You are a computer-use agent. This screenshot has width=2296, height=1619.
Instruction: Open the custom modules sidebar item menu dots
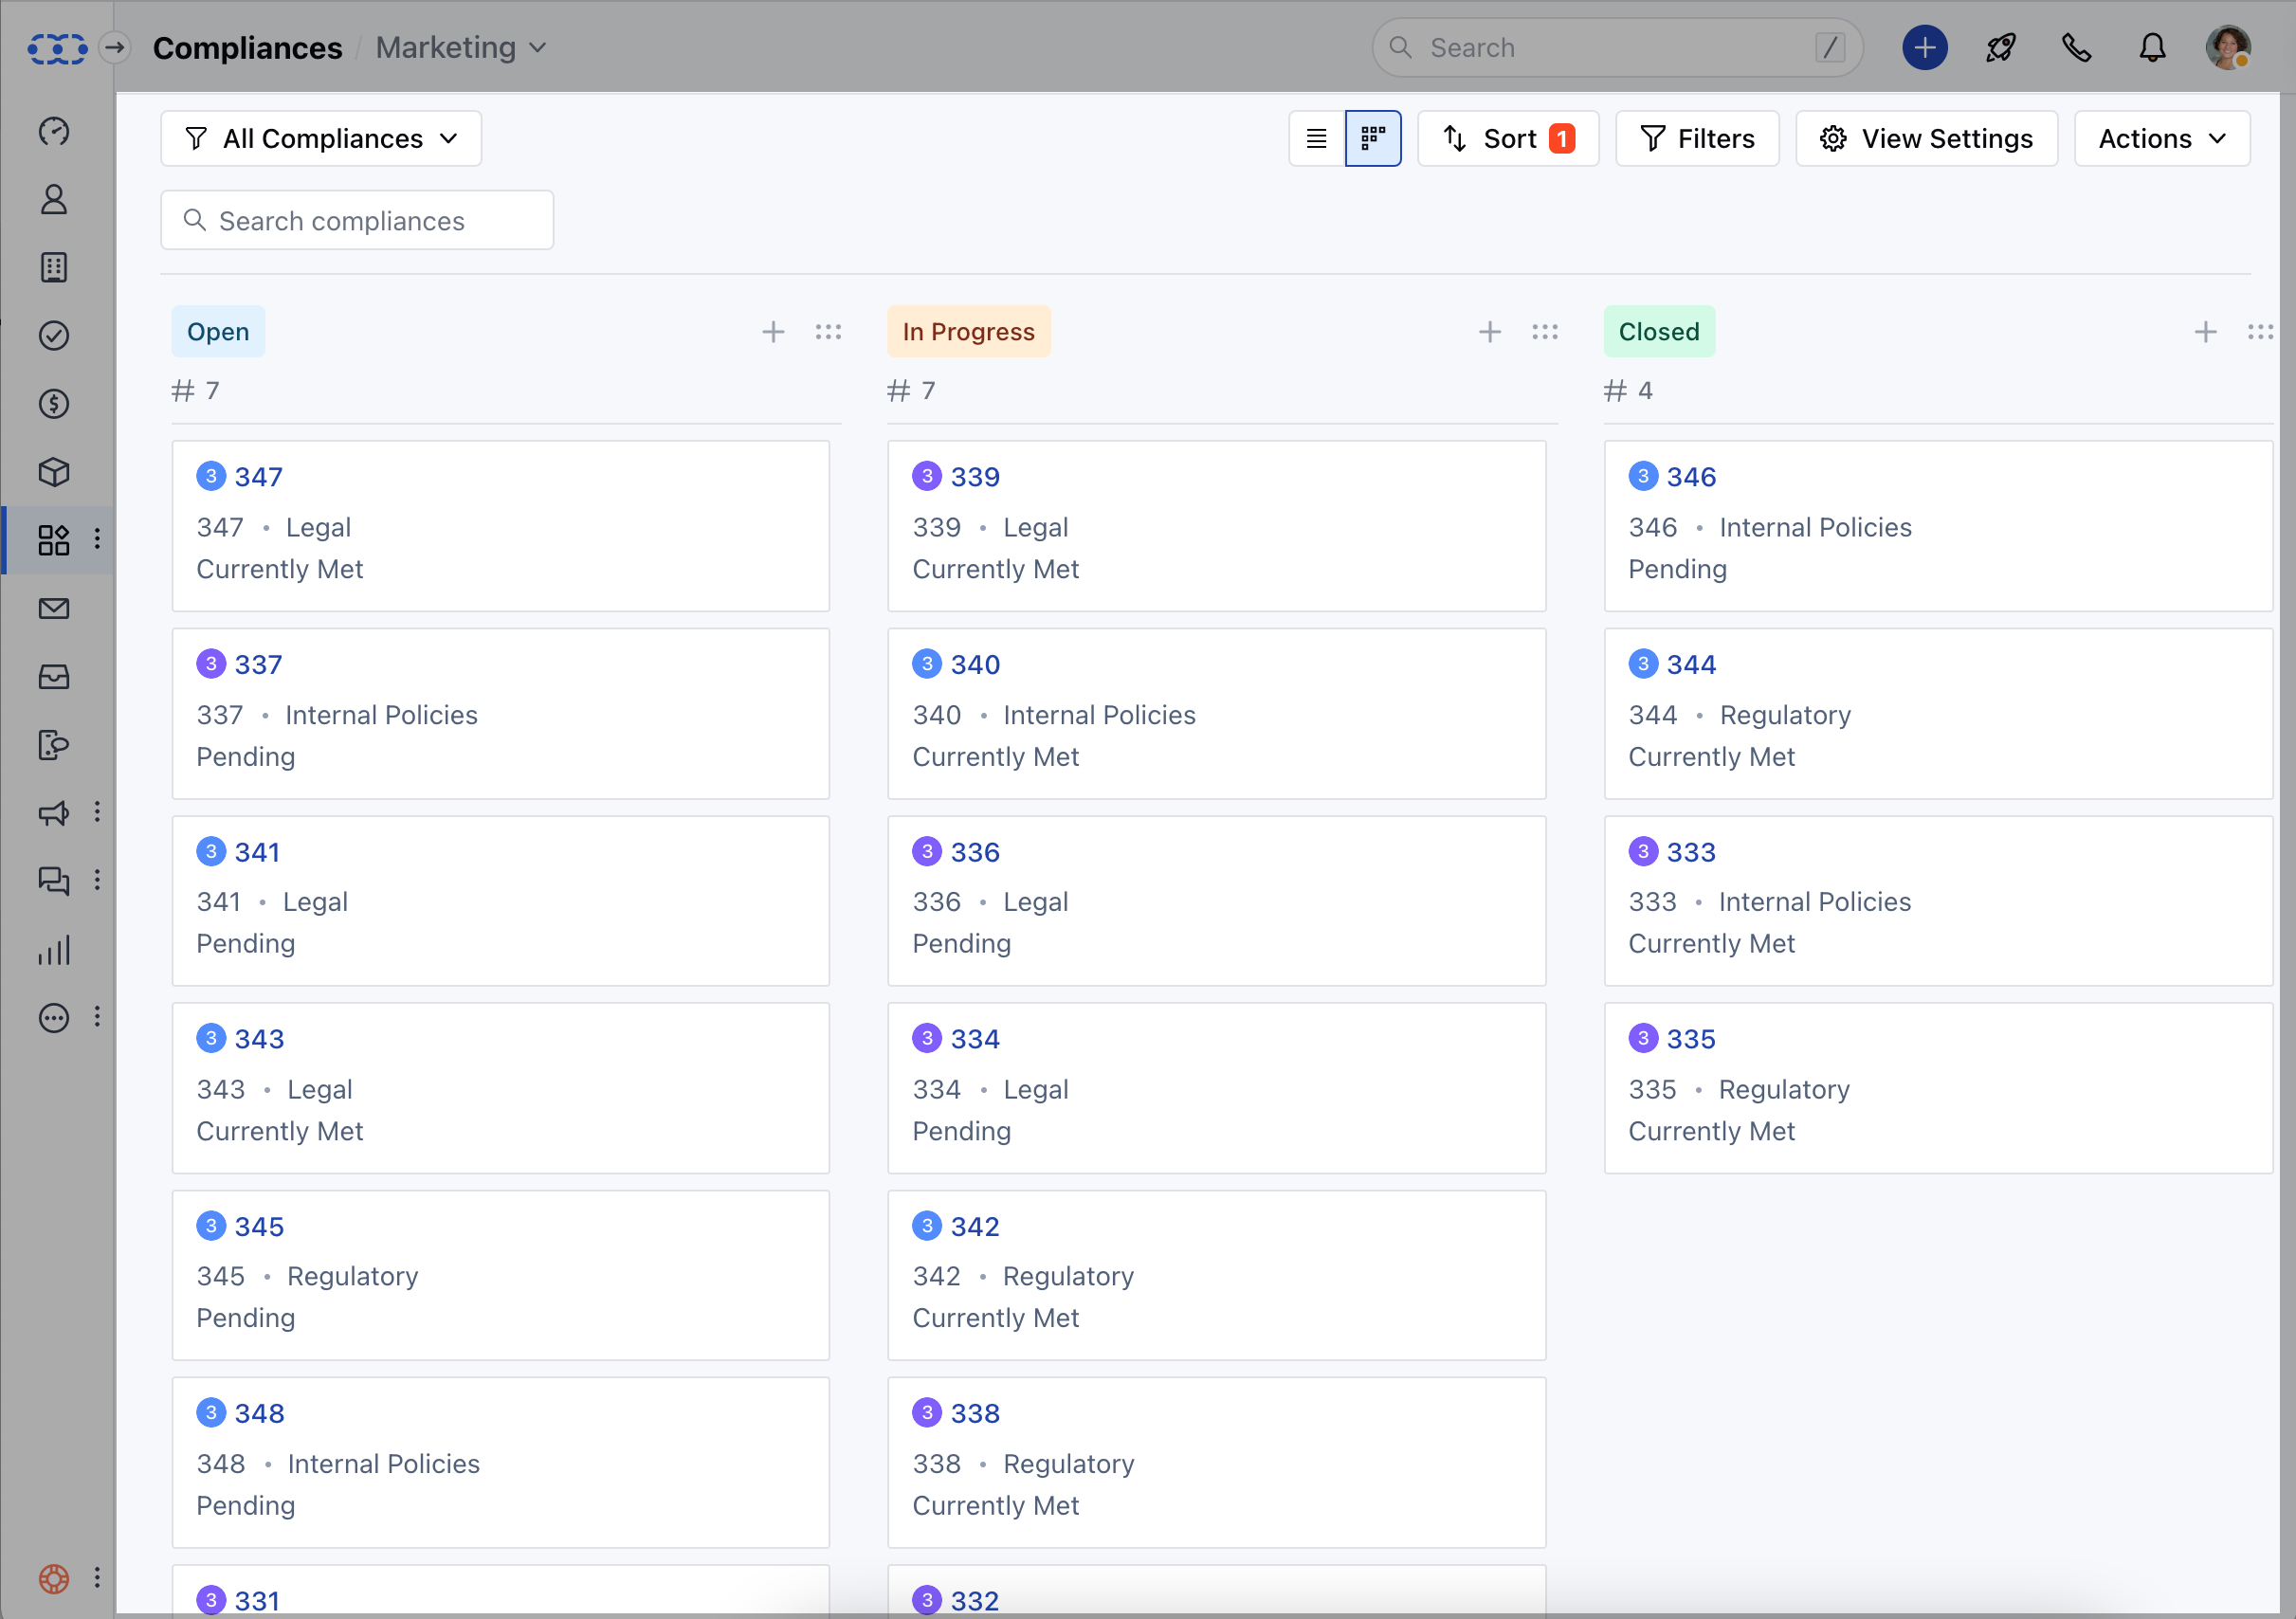(97, 539)
